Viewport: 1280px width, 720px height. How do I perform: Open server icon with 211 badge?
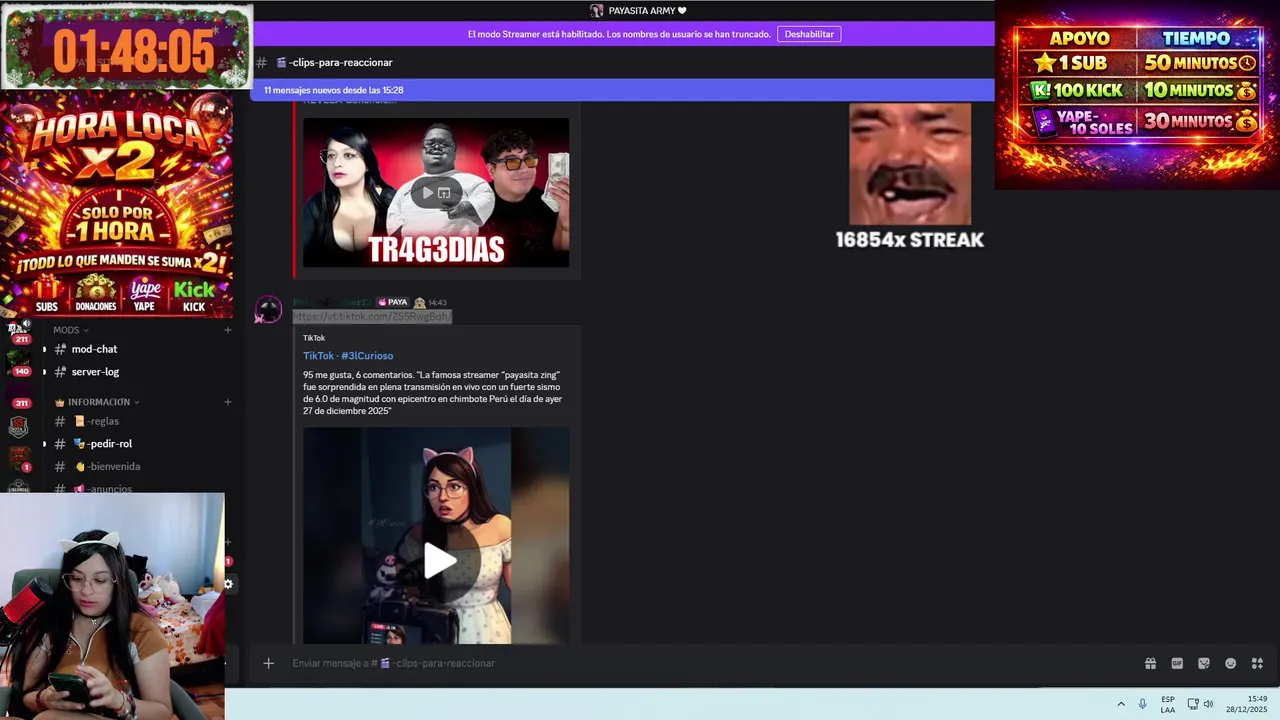(x=19, y=331)
